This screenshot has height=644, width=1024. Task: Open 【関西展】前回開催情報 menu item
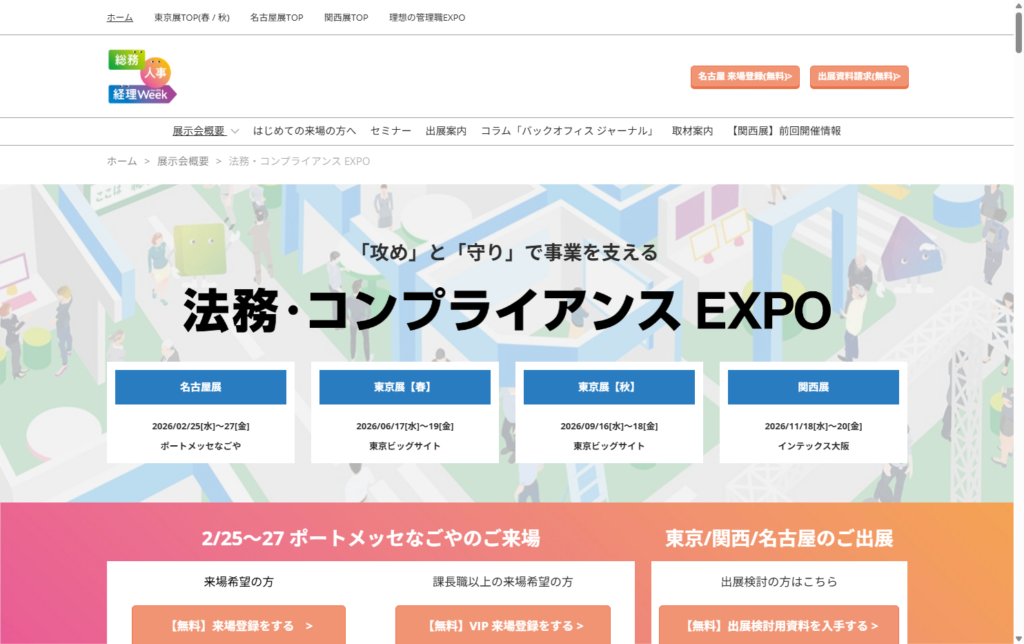pos(786,131)
